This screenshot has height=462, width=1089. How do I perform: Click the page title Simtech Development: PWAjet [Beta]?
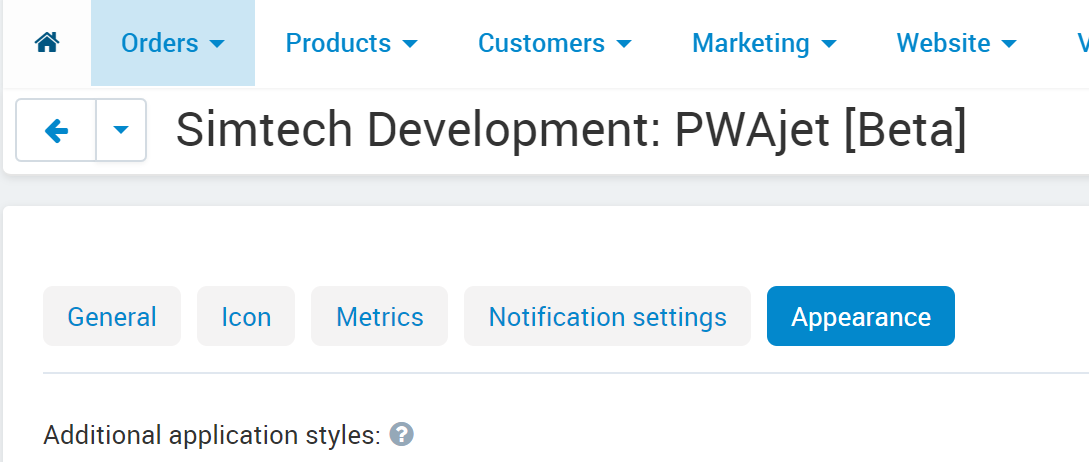571,130
